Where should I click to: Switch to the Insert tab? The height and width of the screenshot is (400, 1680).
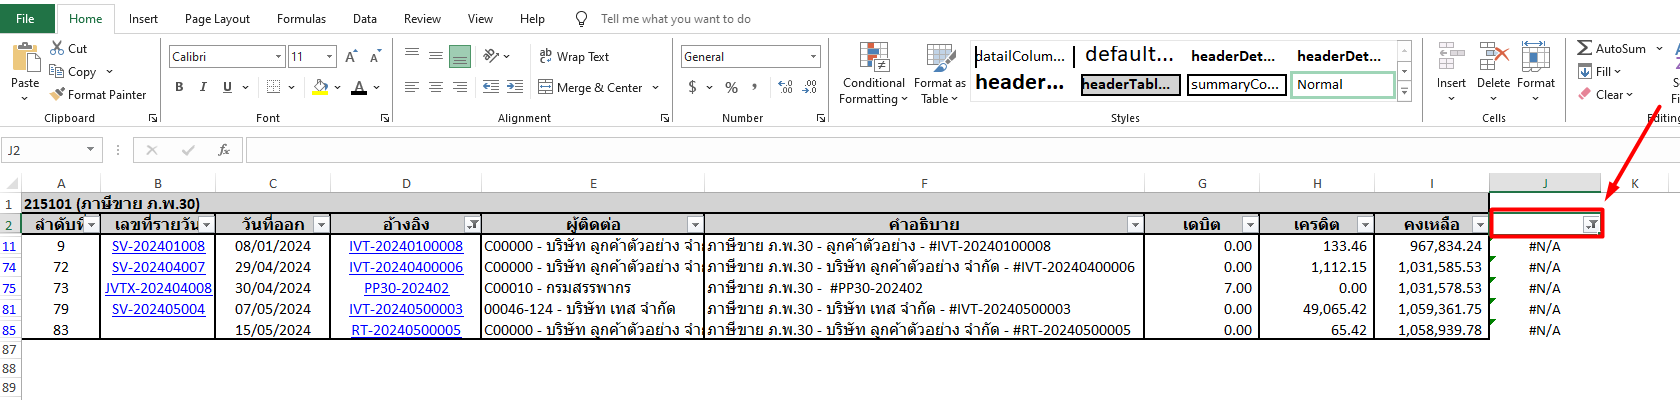coord(143,18)
